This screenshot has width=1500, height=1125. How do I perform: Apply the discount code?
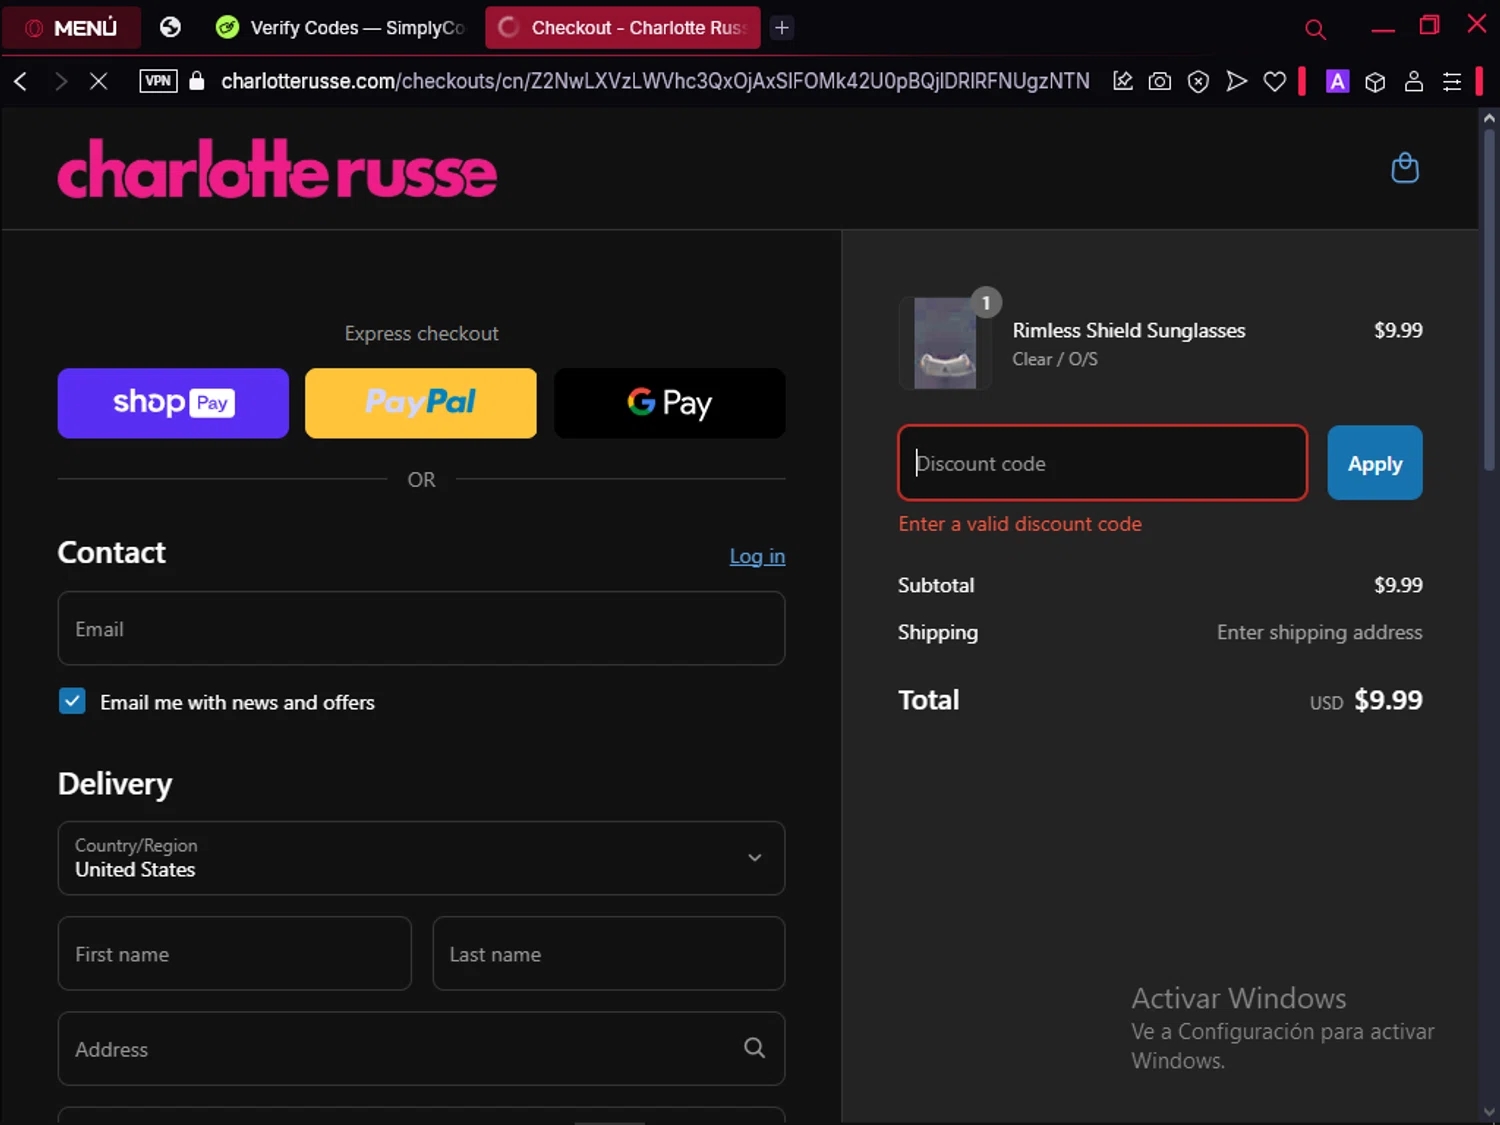1375,463
